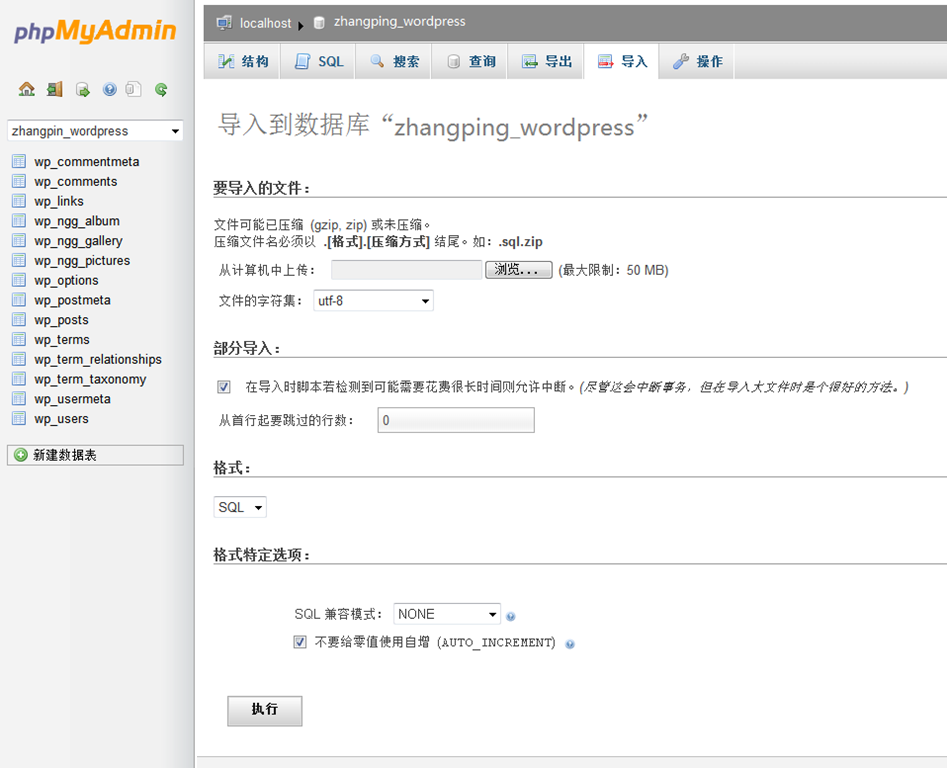This screenshot has width=947, height=768.
Task: Open phpMyAdmin documentation question-mark icon
Action: click(109, 90)
